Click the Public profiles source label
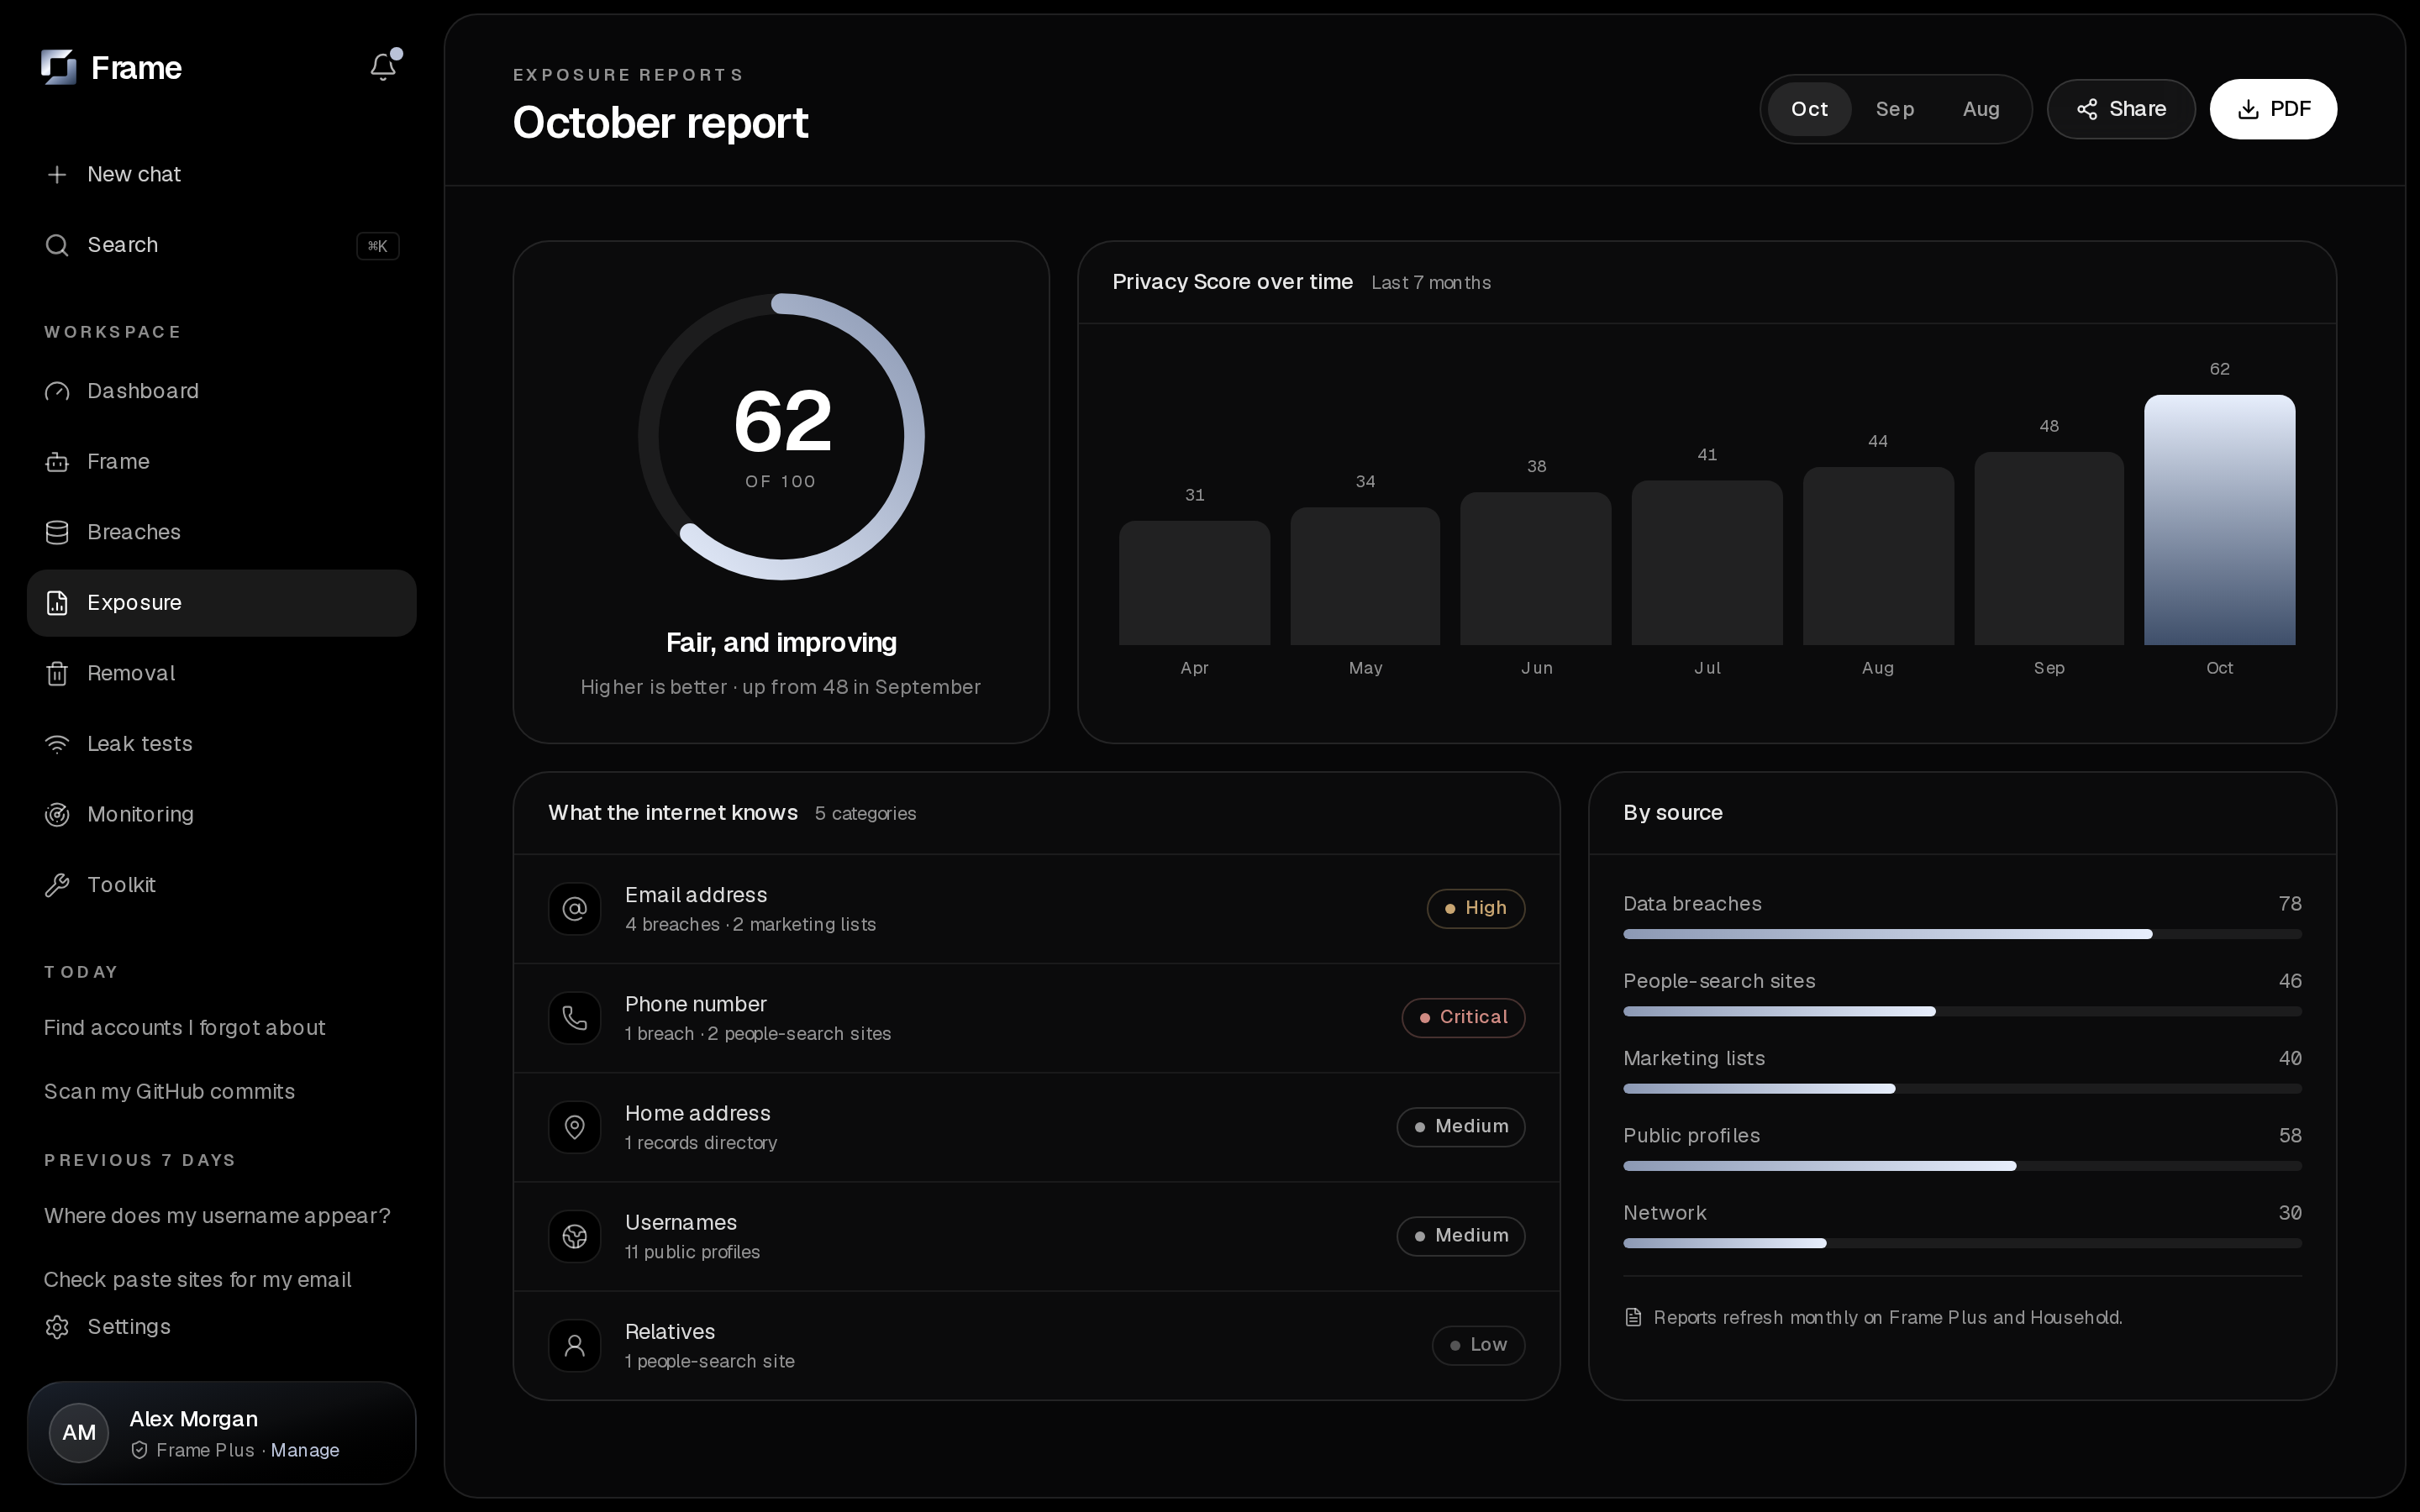Screen dimensions: 2420x1512 [x=1691, y=1136]
